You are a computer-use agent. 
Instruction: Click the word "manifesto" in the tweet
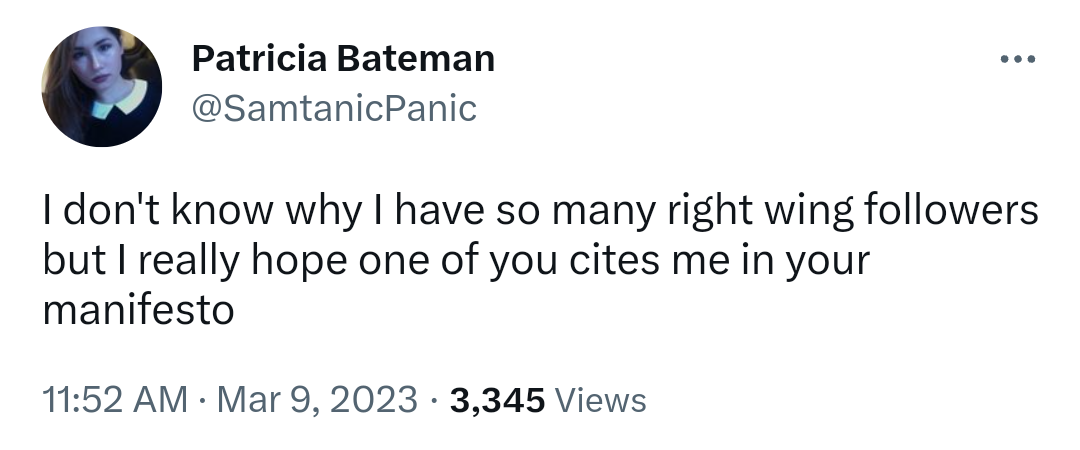[x=138, y=310]
